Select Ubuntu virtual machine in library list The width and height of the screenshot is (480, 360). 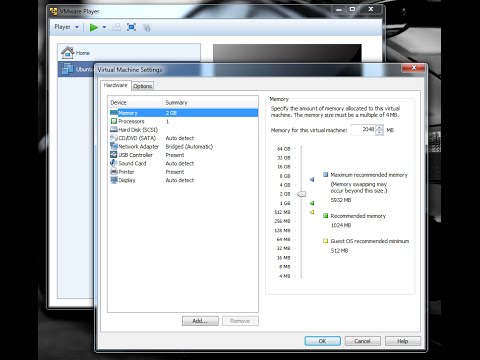(x=77, y=69)
